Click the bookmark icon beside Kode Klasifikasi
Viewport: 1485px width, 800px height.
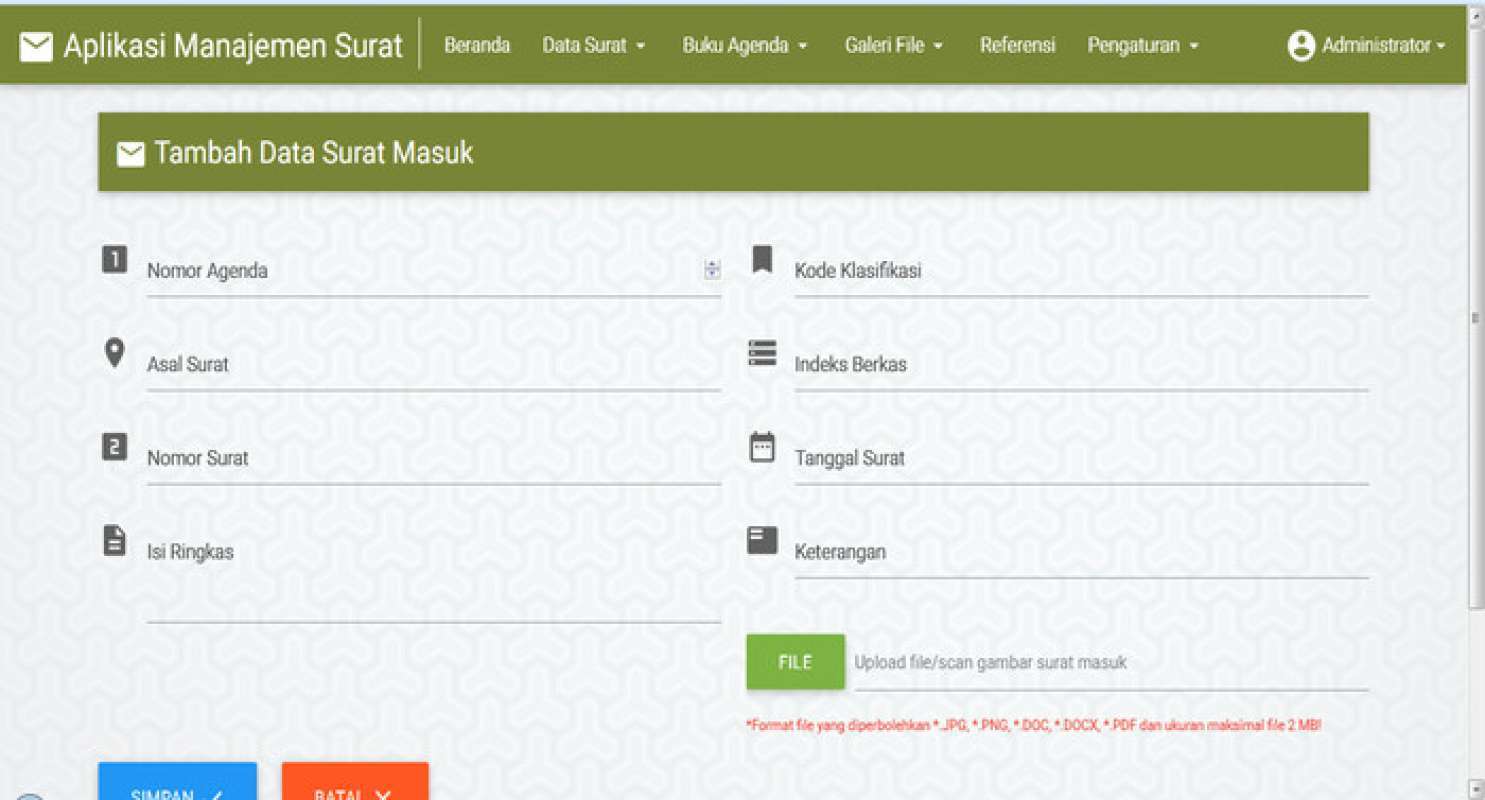[762, 259]
